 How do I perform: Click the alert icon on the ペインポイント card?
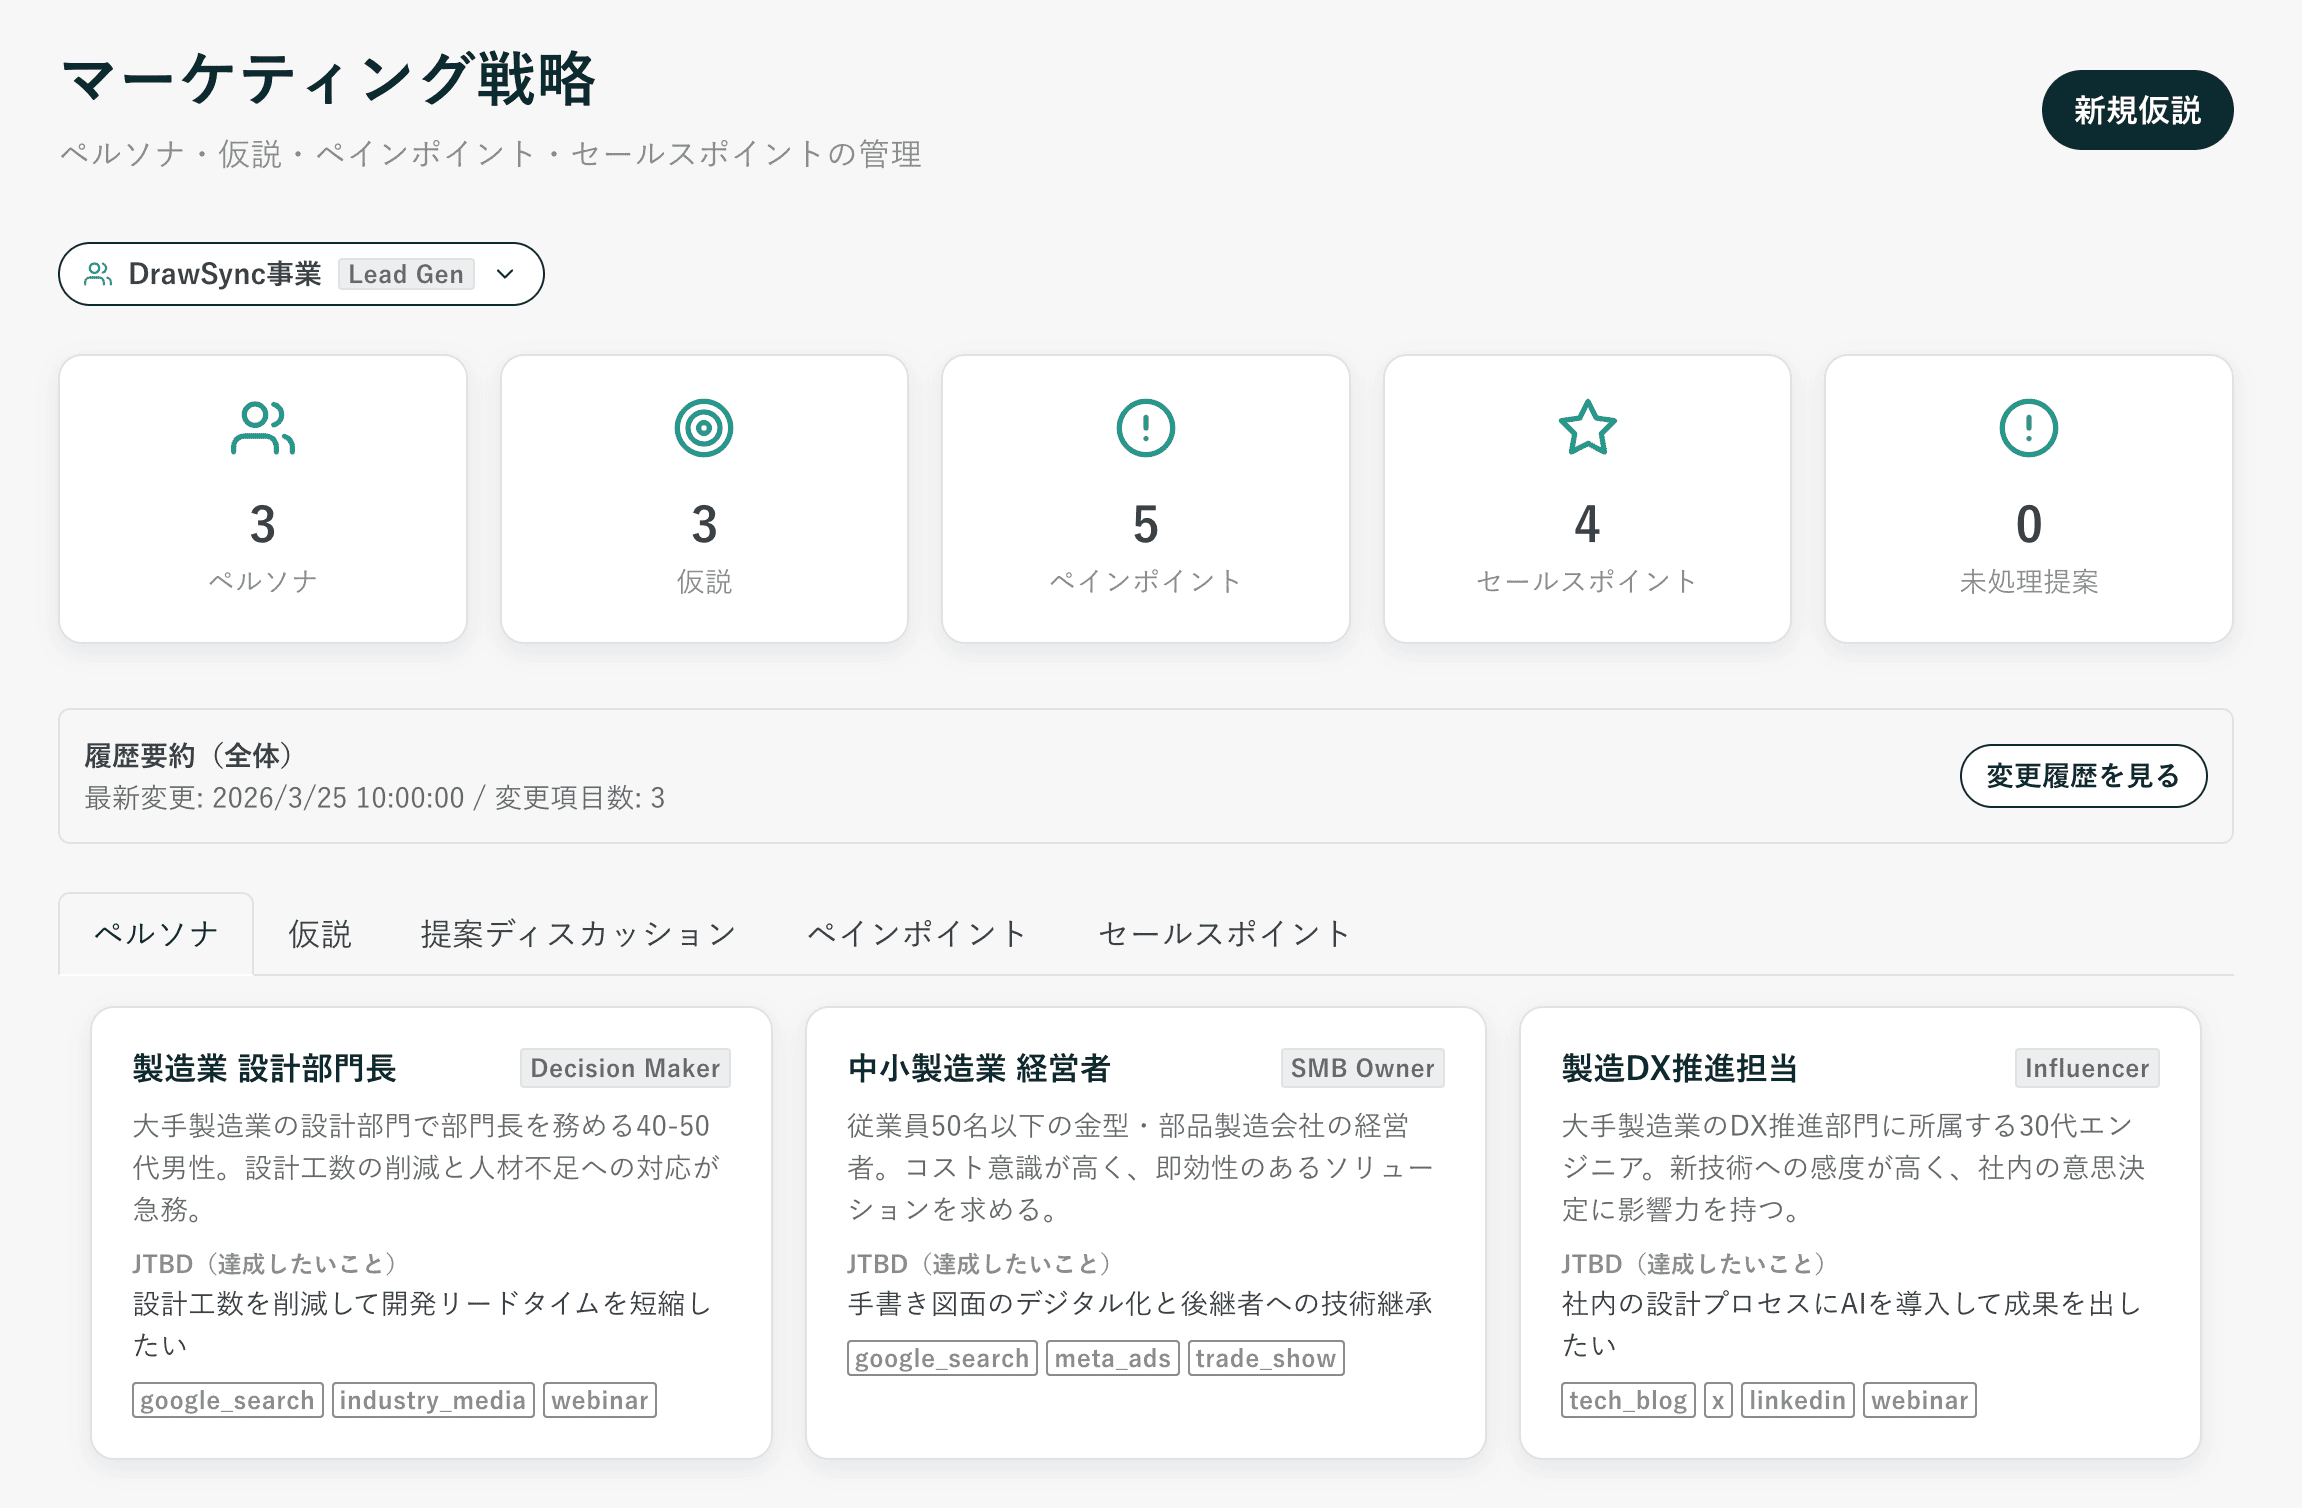click(x=1146, y=426)
